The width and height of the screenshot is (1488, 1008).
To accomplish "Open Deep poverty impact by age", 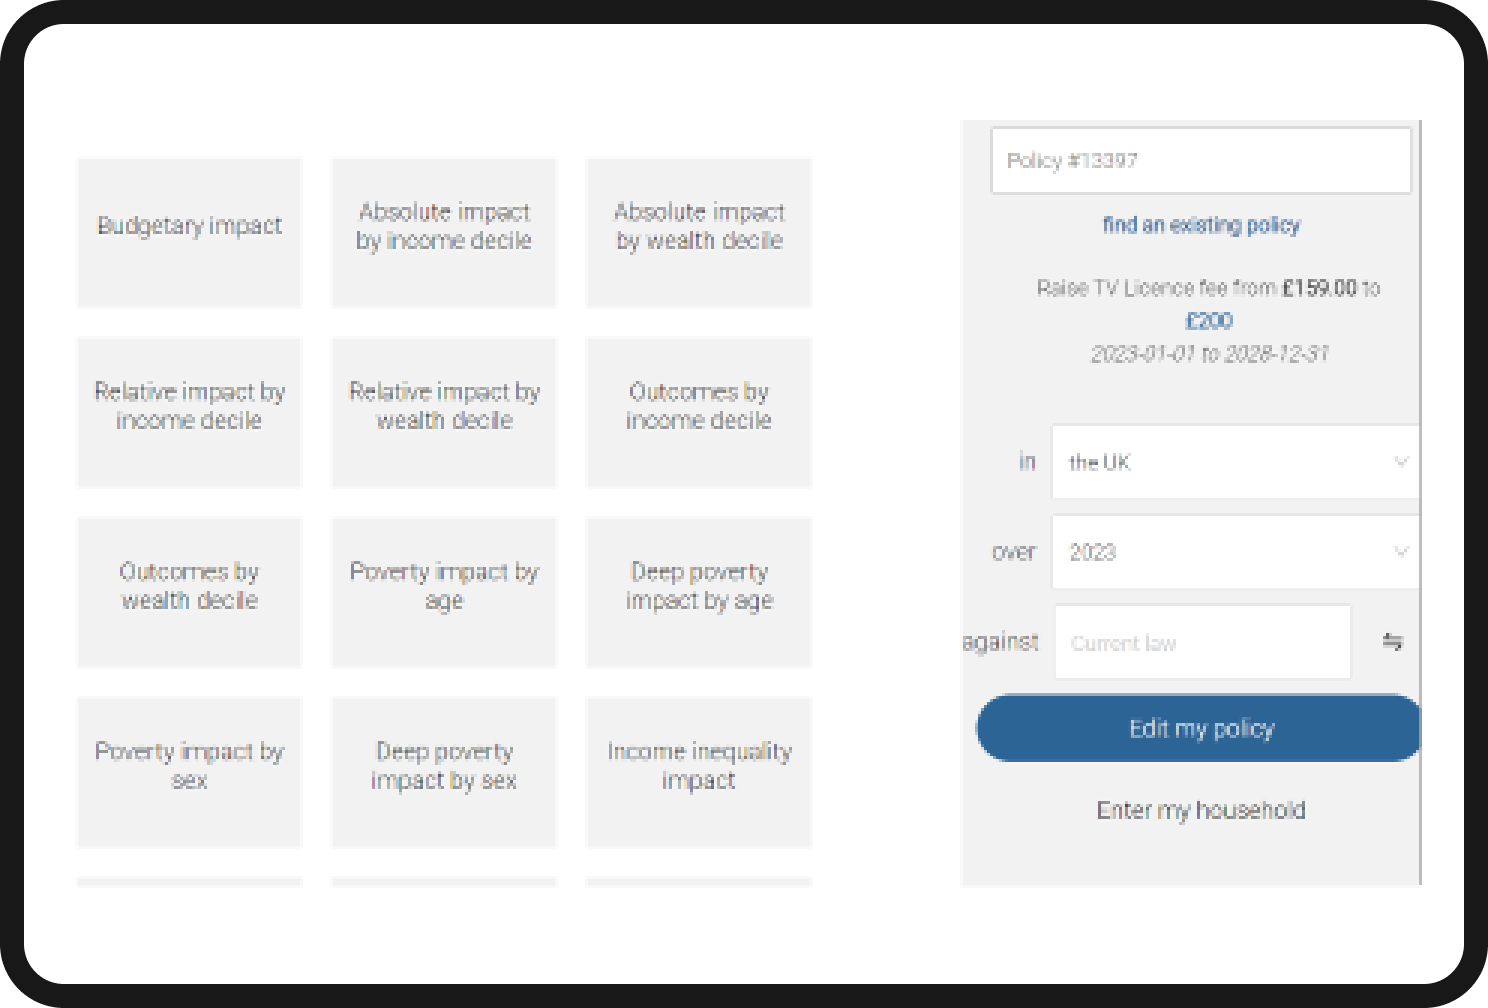I will tap(699, 592).
